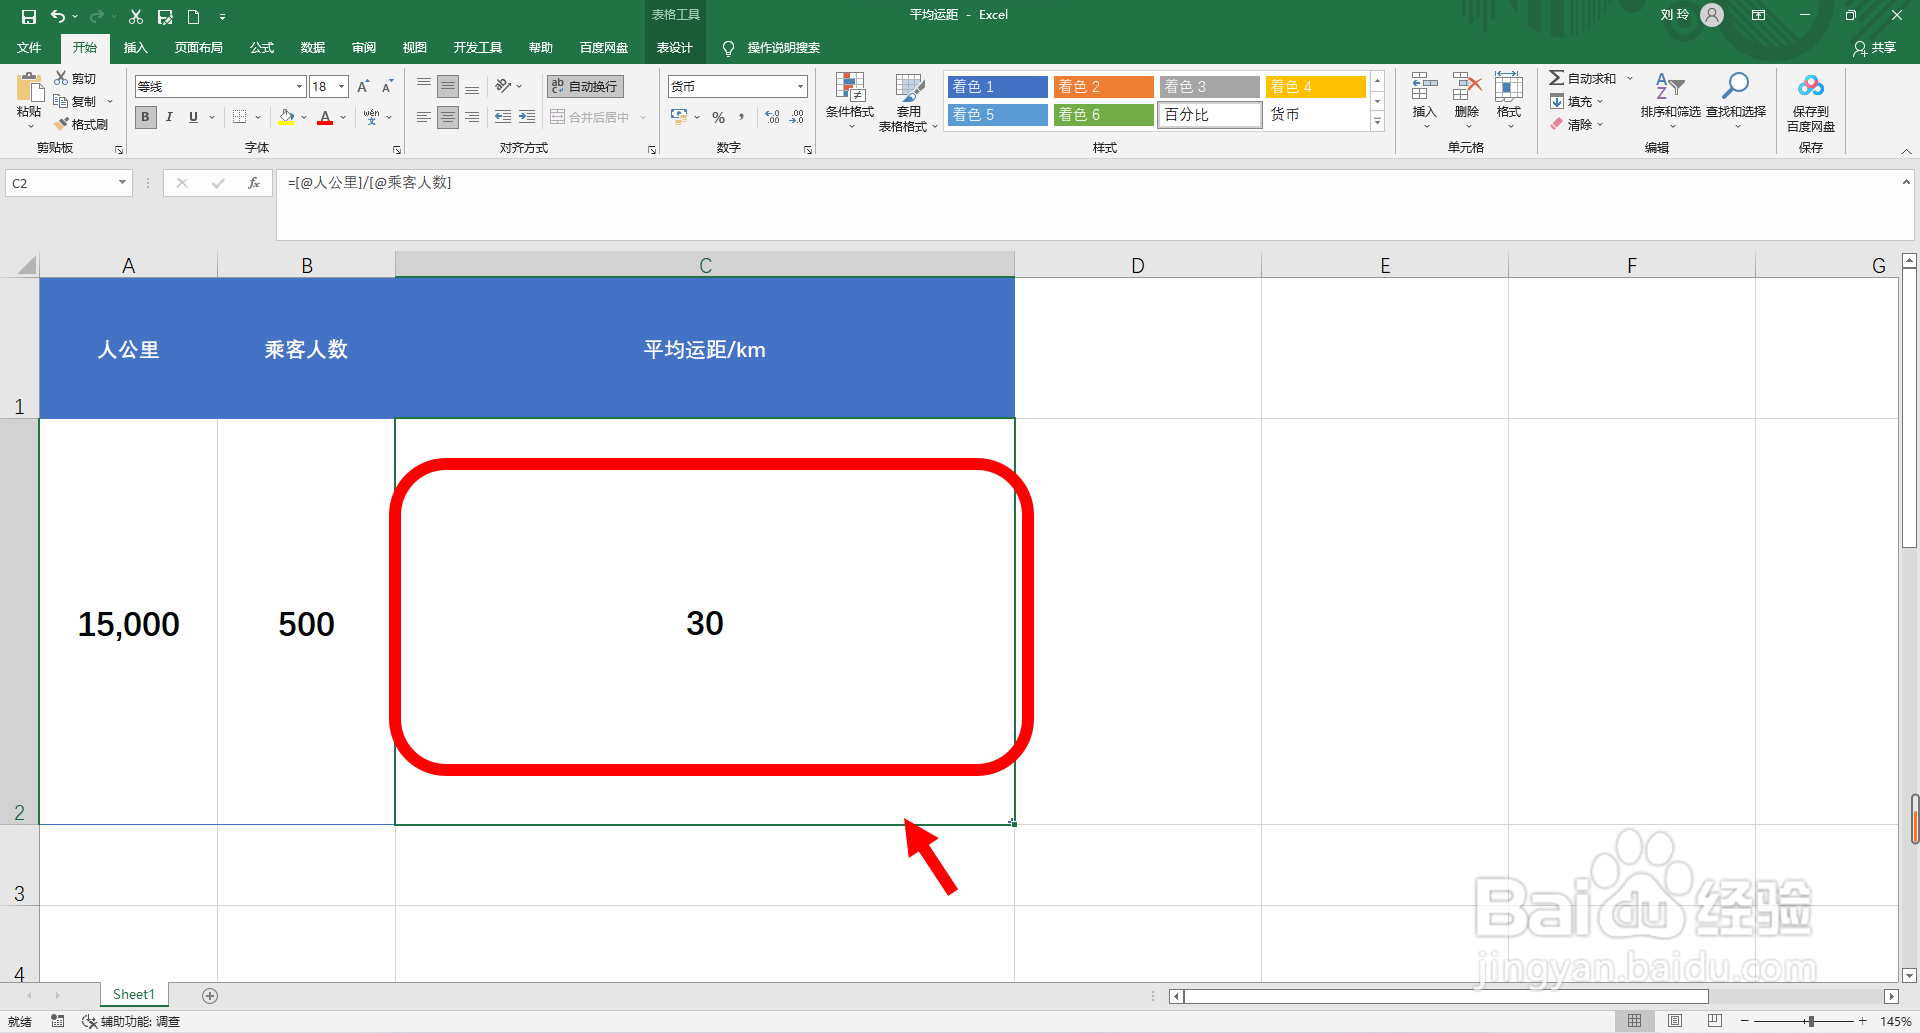Decrease font size with smaller A
Screen dimensions: 1920x1033
point(387,87)
